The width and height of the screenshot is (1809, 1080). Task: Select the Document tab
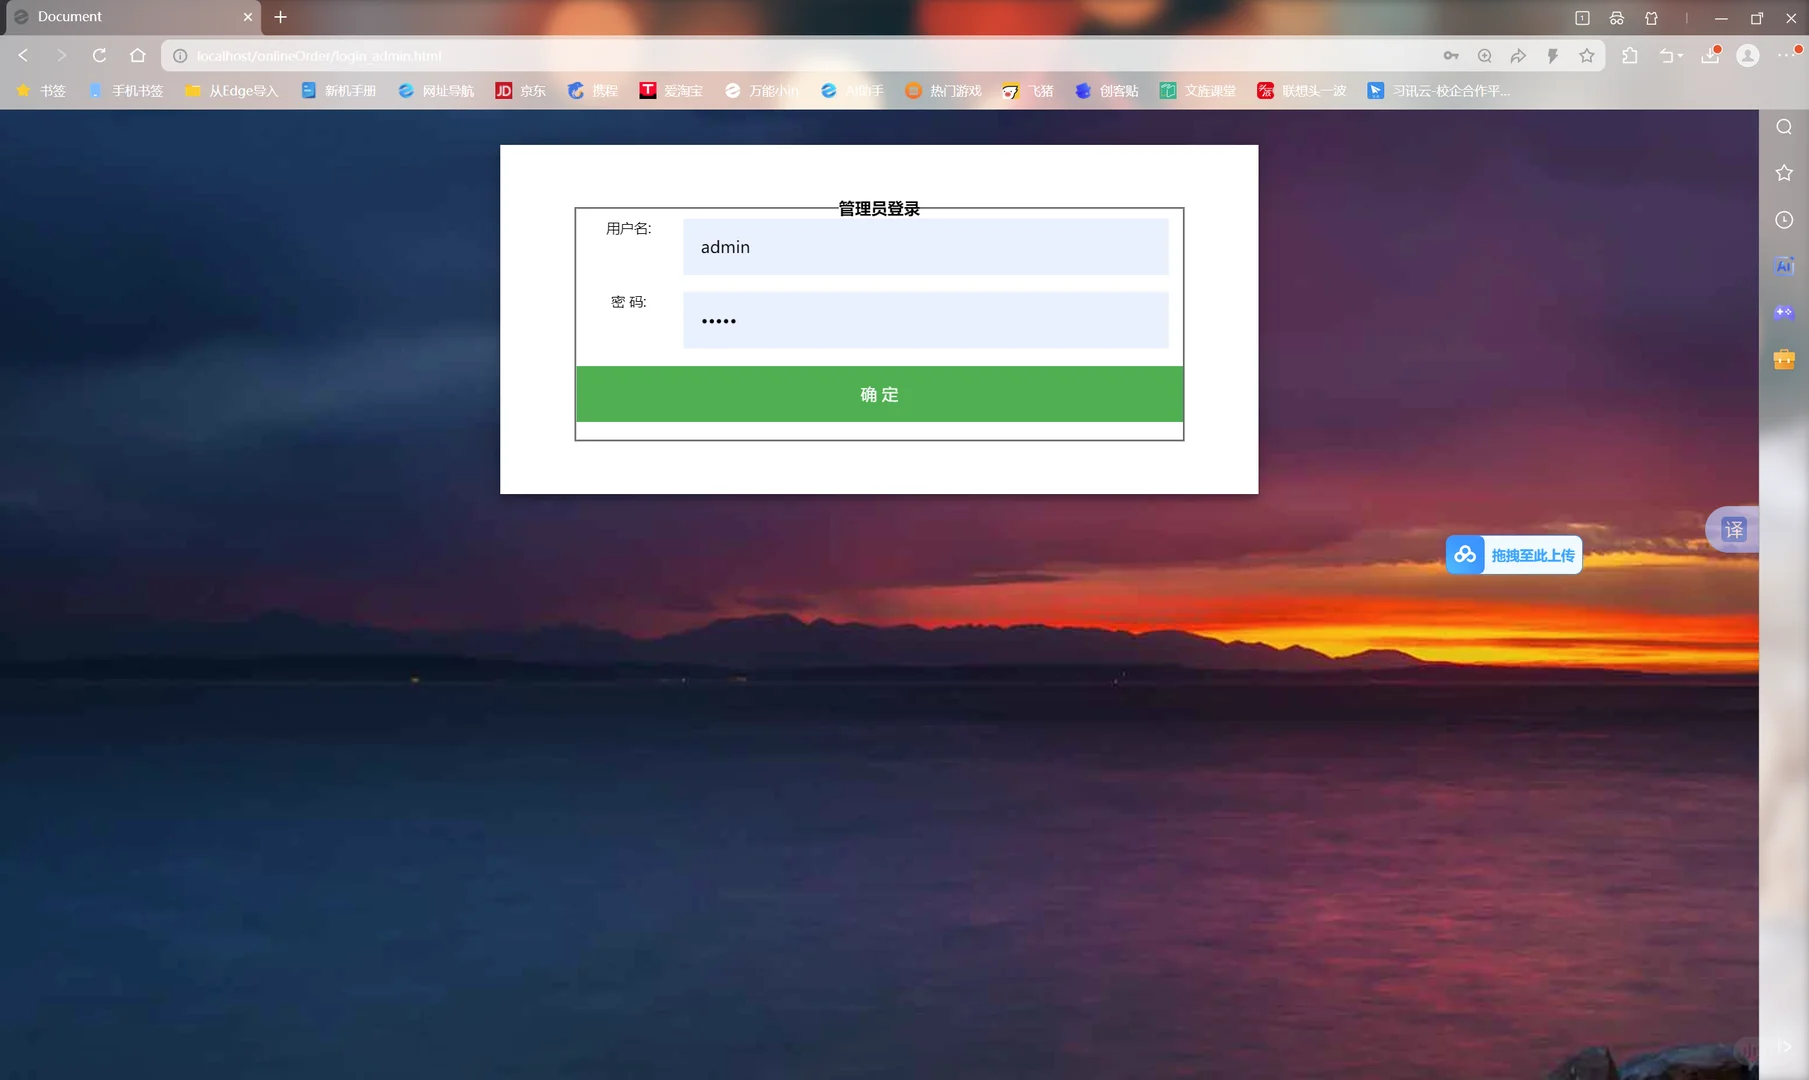click(120, 17)
